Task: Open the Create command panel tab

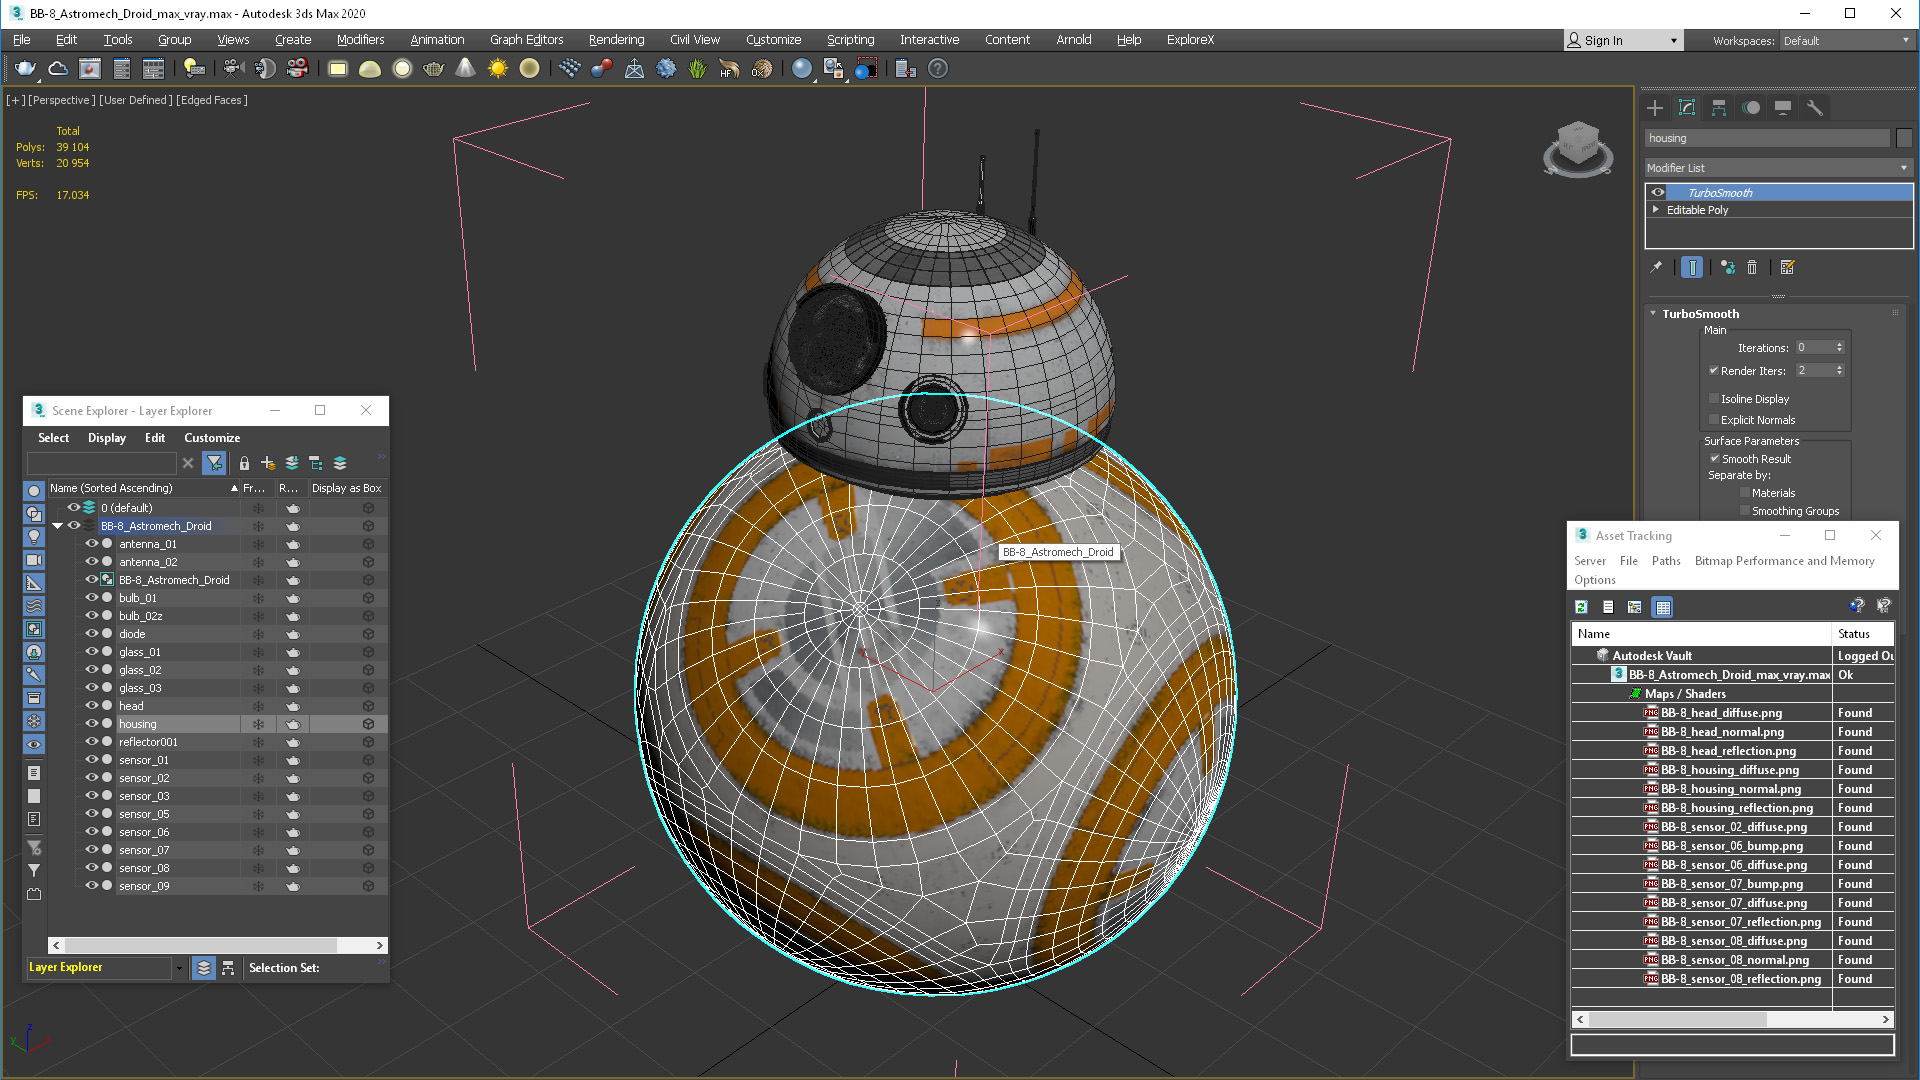Action: point(1655,108)
